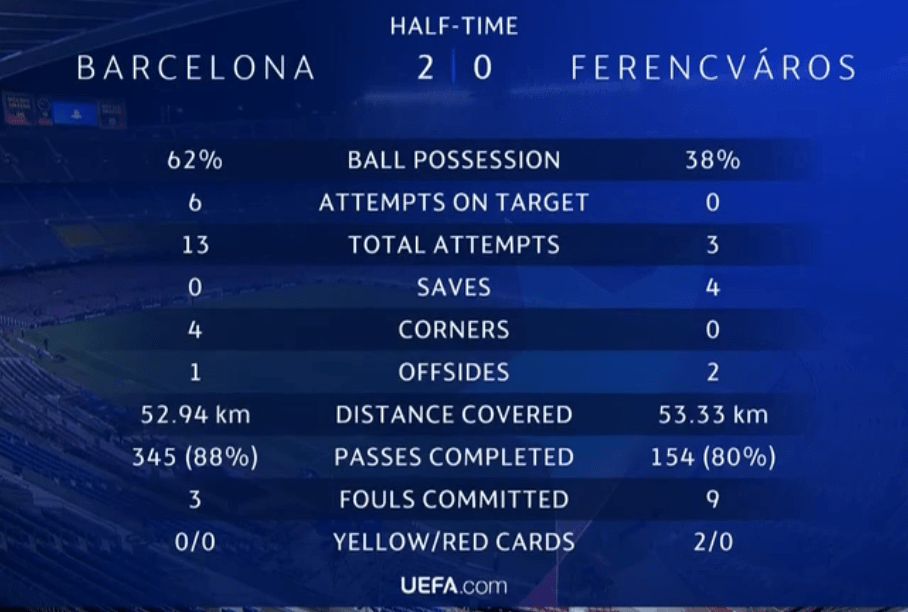Select the BALL POSSESSION stat label
The width and height of the screenshot is (908, 612).
(454, 160)
